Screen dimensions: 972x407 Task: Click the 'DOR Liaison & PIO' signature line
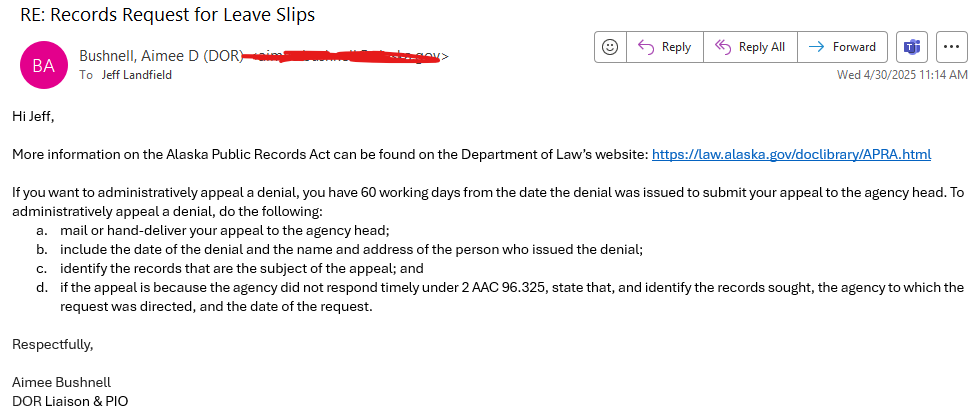[70, 400]
